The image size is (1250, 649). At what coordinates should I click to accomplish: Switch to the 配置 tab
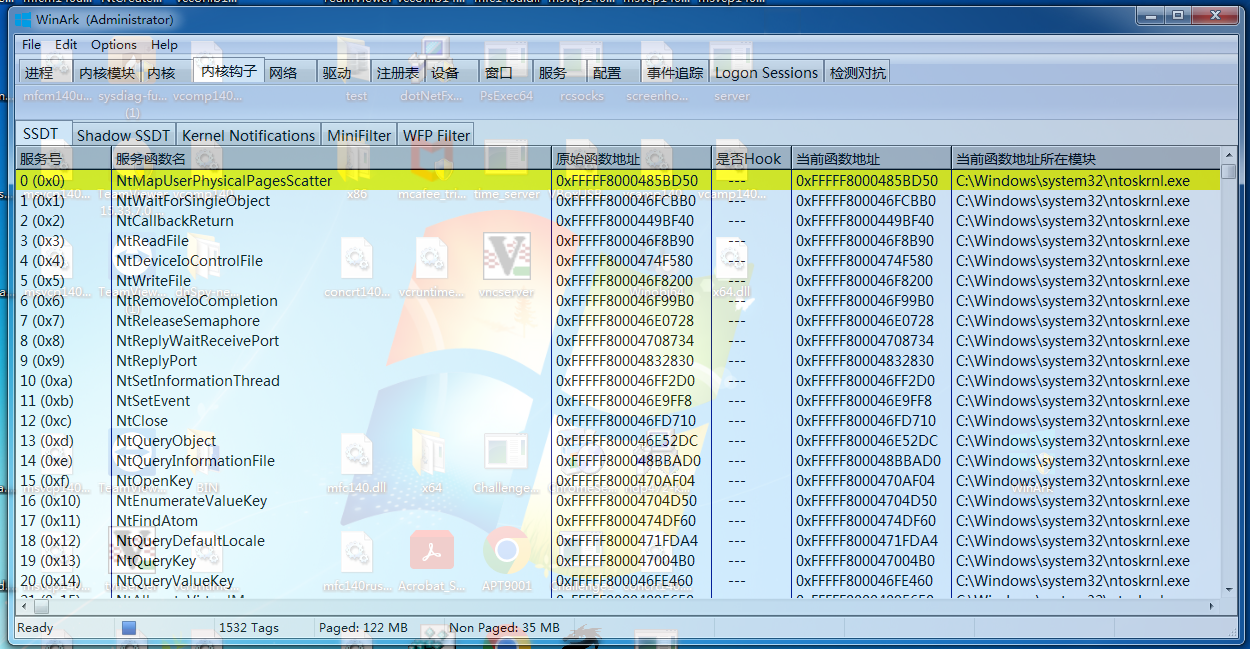[614, 72]
